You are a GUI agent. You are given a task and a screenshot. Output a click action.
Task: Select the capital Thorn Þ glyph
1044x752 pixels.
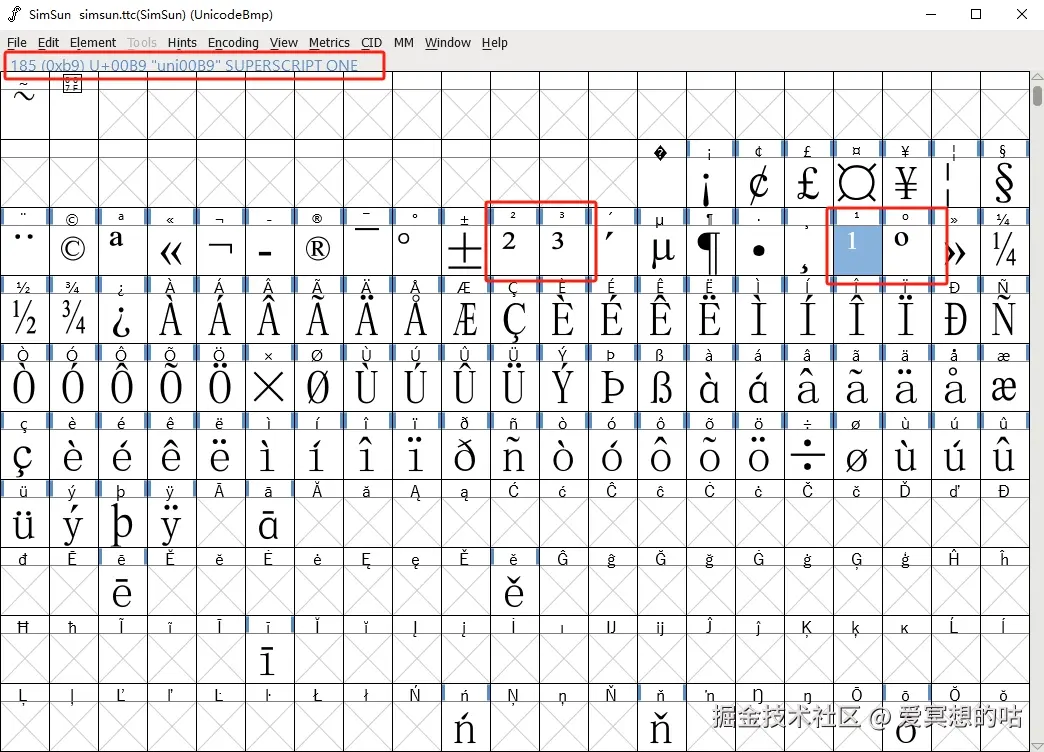[613, 387]
